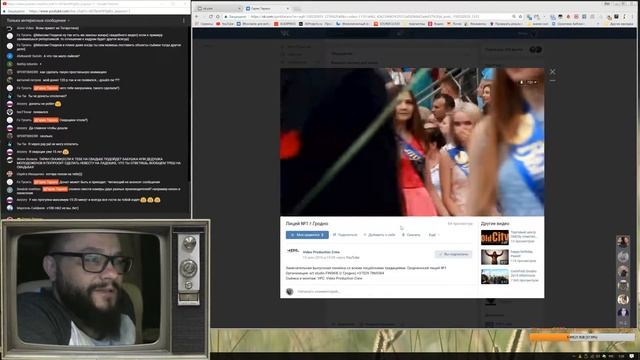Open a new browser tab

coord(297,9)
